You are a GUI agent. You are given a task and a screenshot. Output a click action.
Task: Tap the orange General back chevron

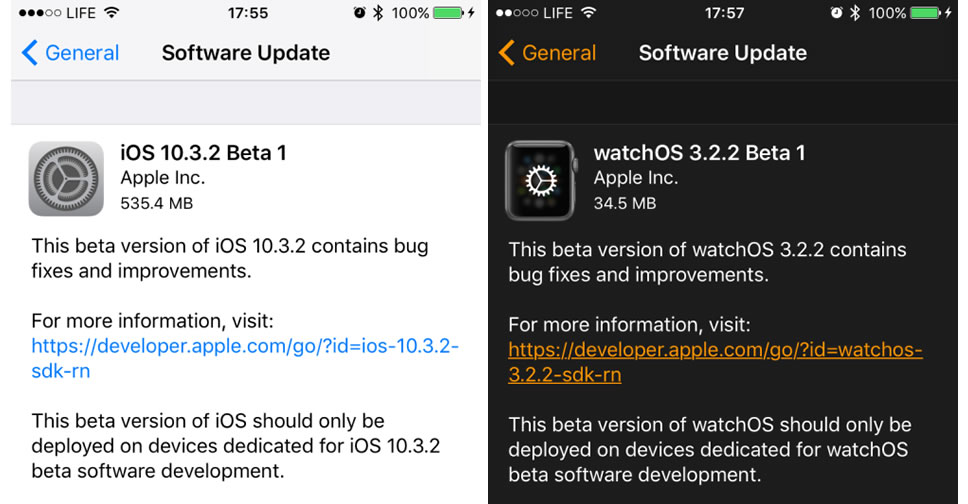507,53
